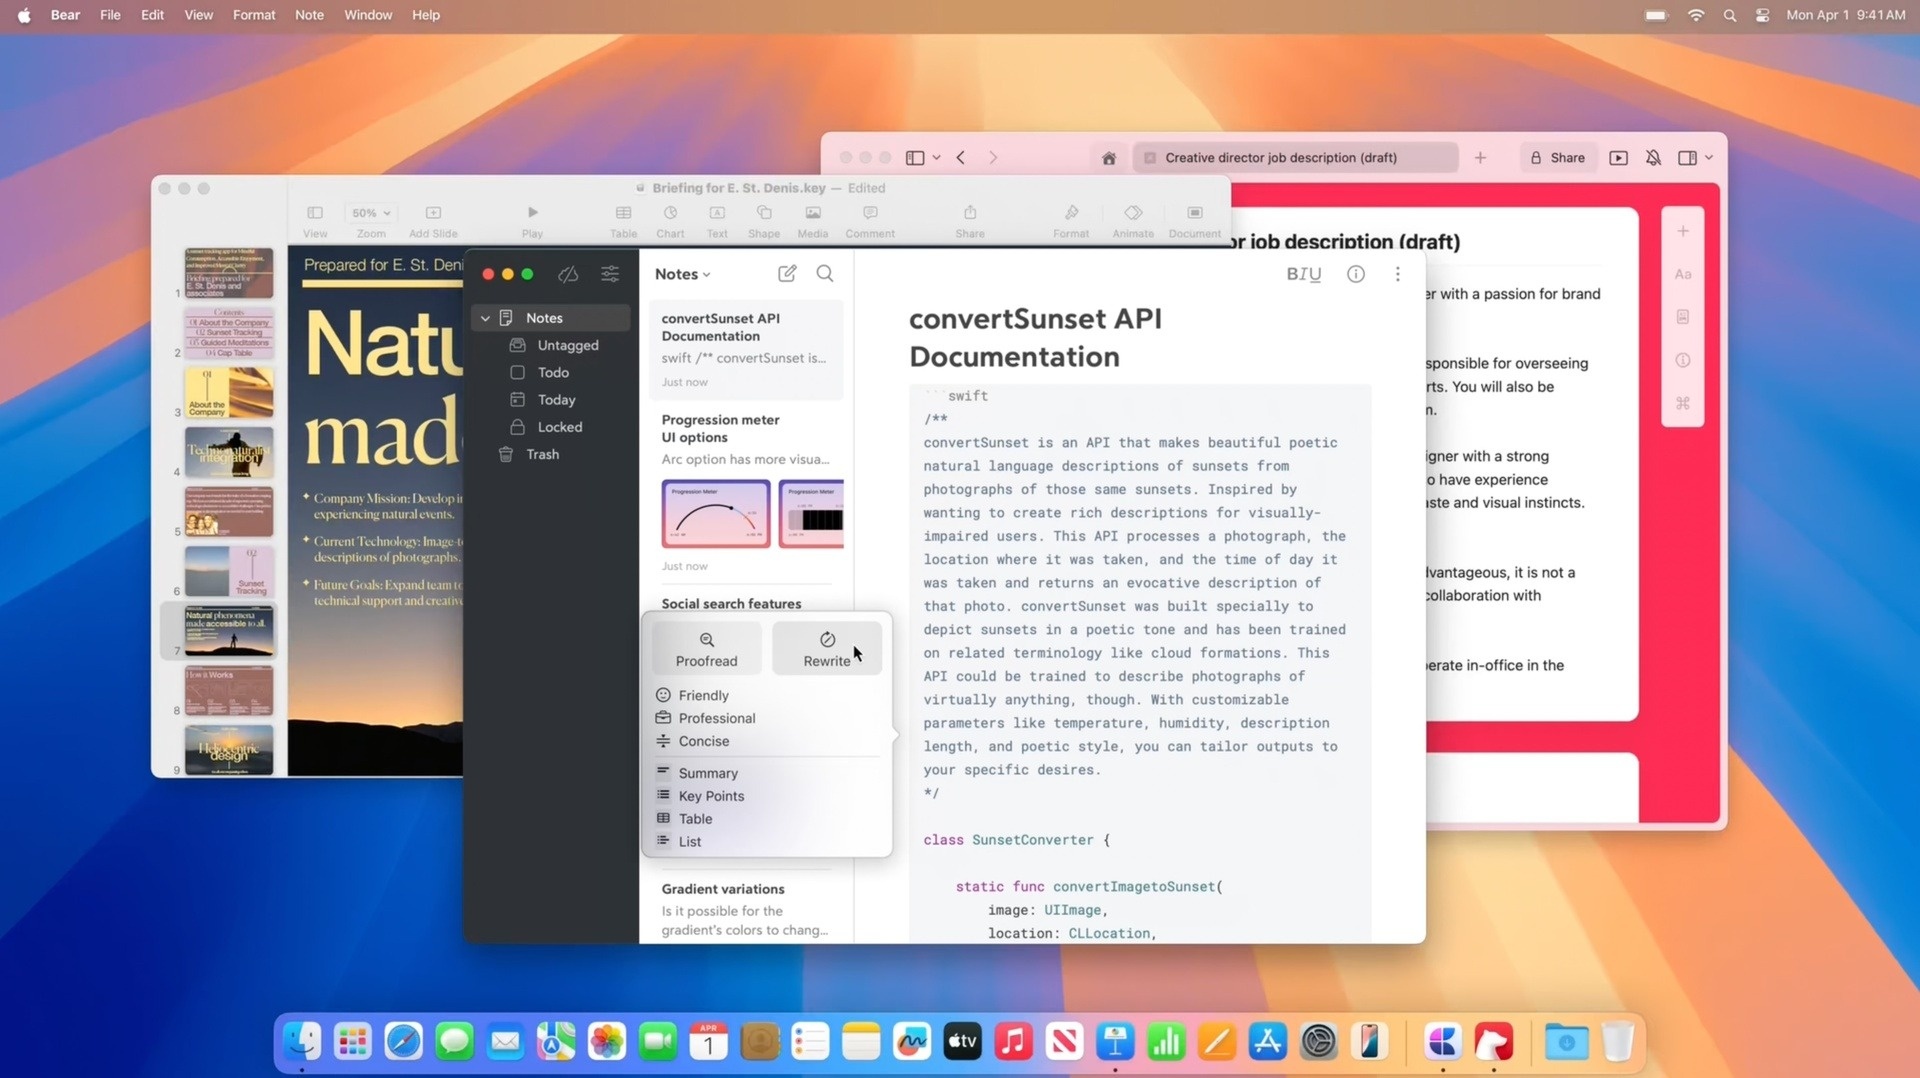Click the Rewrite writing tool

point(827,649)
